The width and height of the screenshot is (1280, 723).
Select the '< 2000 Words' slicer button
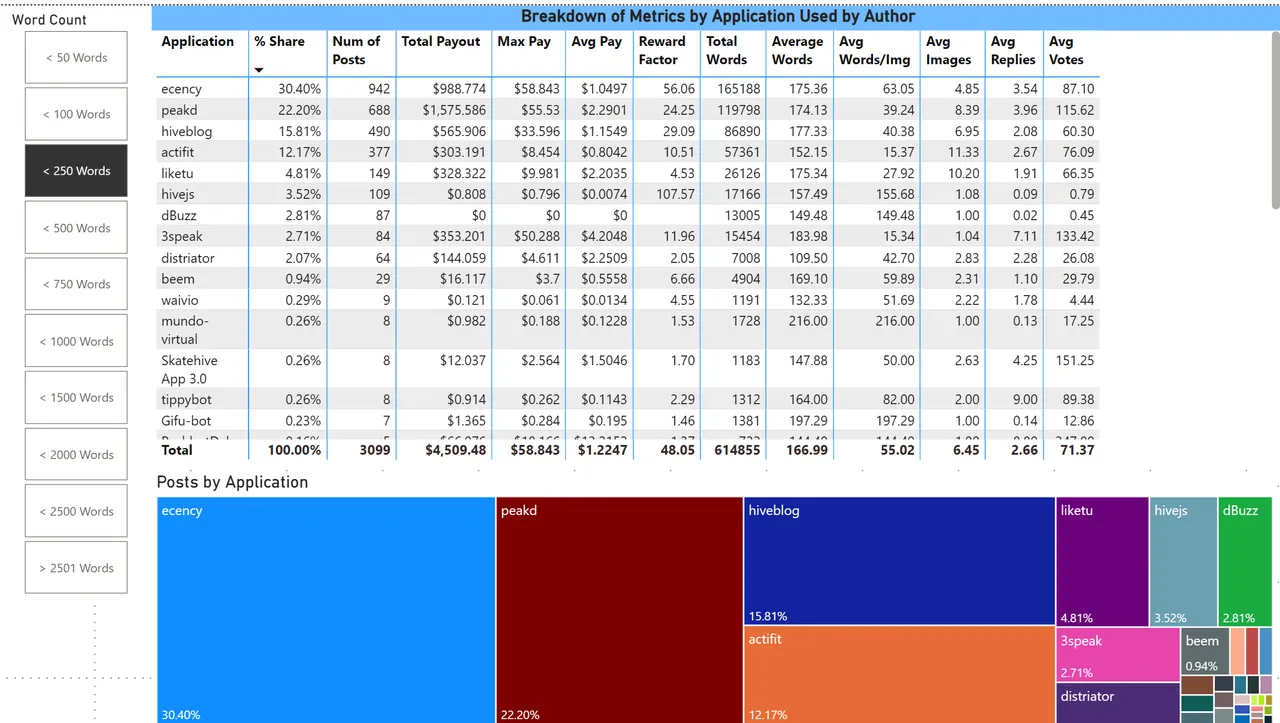coord(76,454)
